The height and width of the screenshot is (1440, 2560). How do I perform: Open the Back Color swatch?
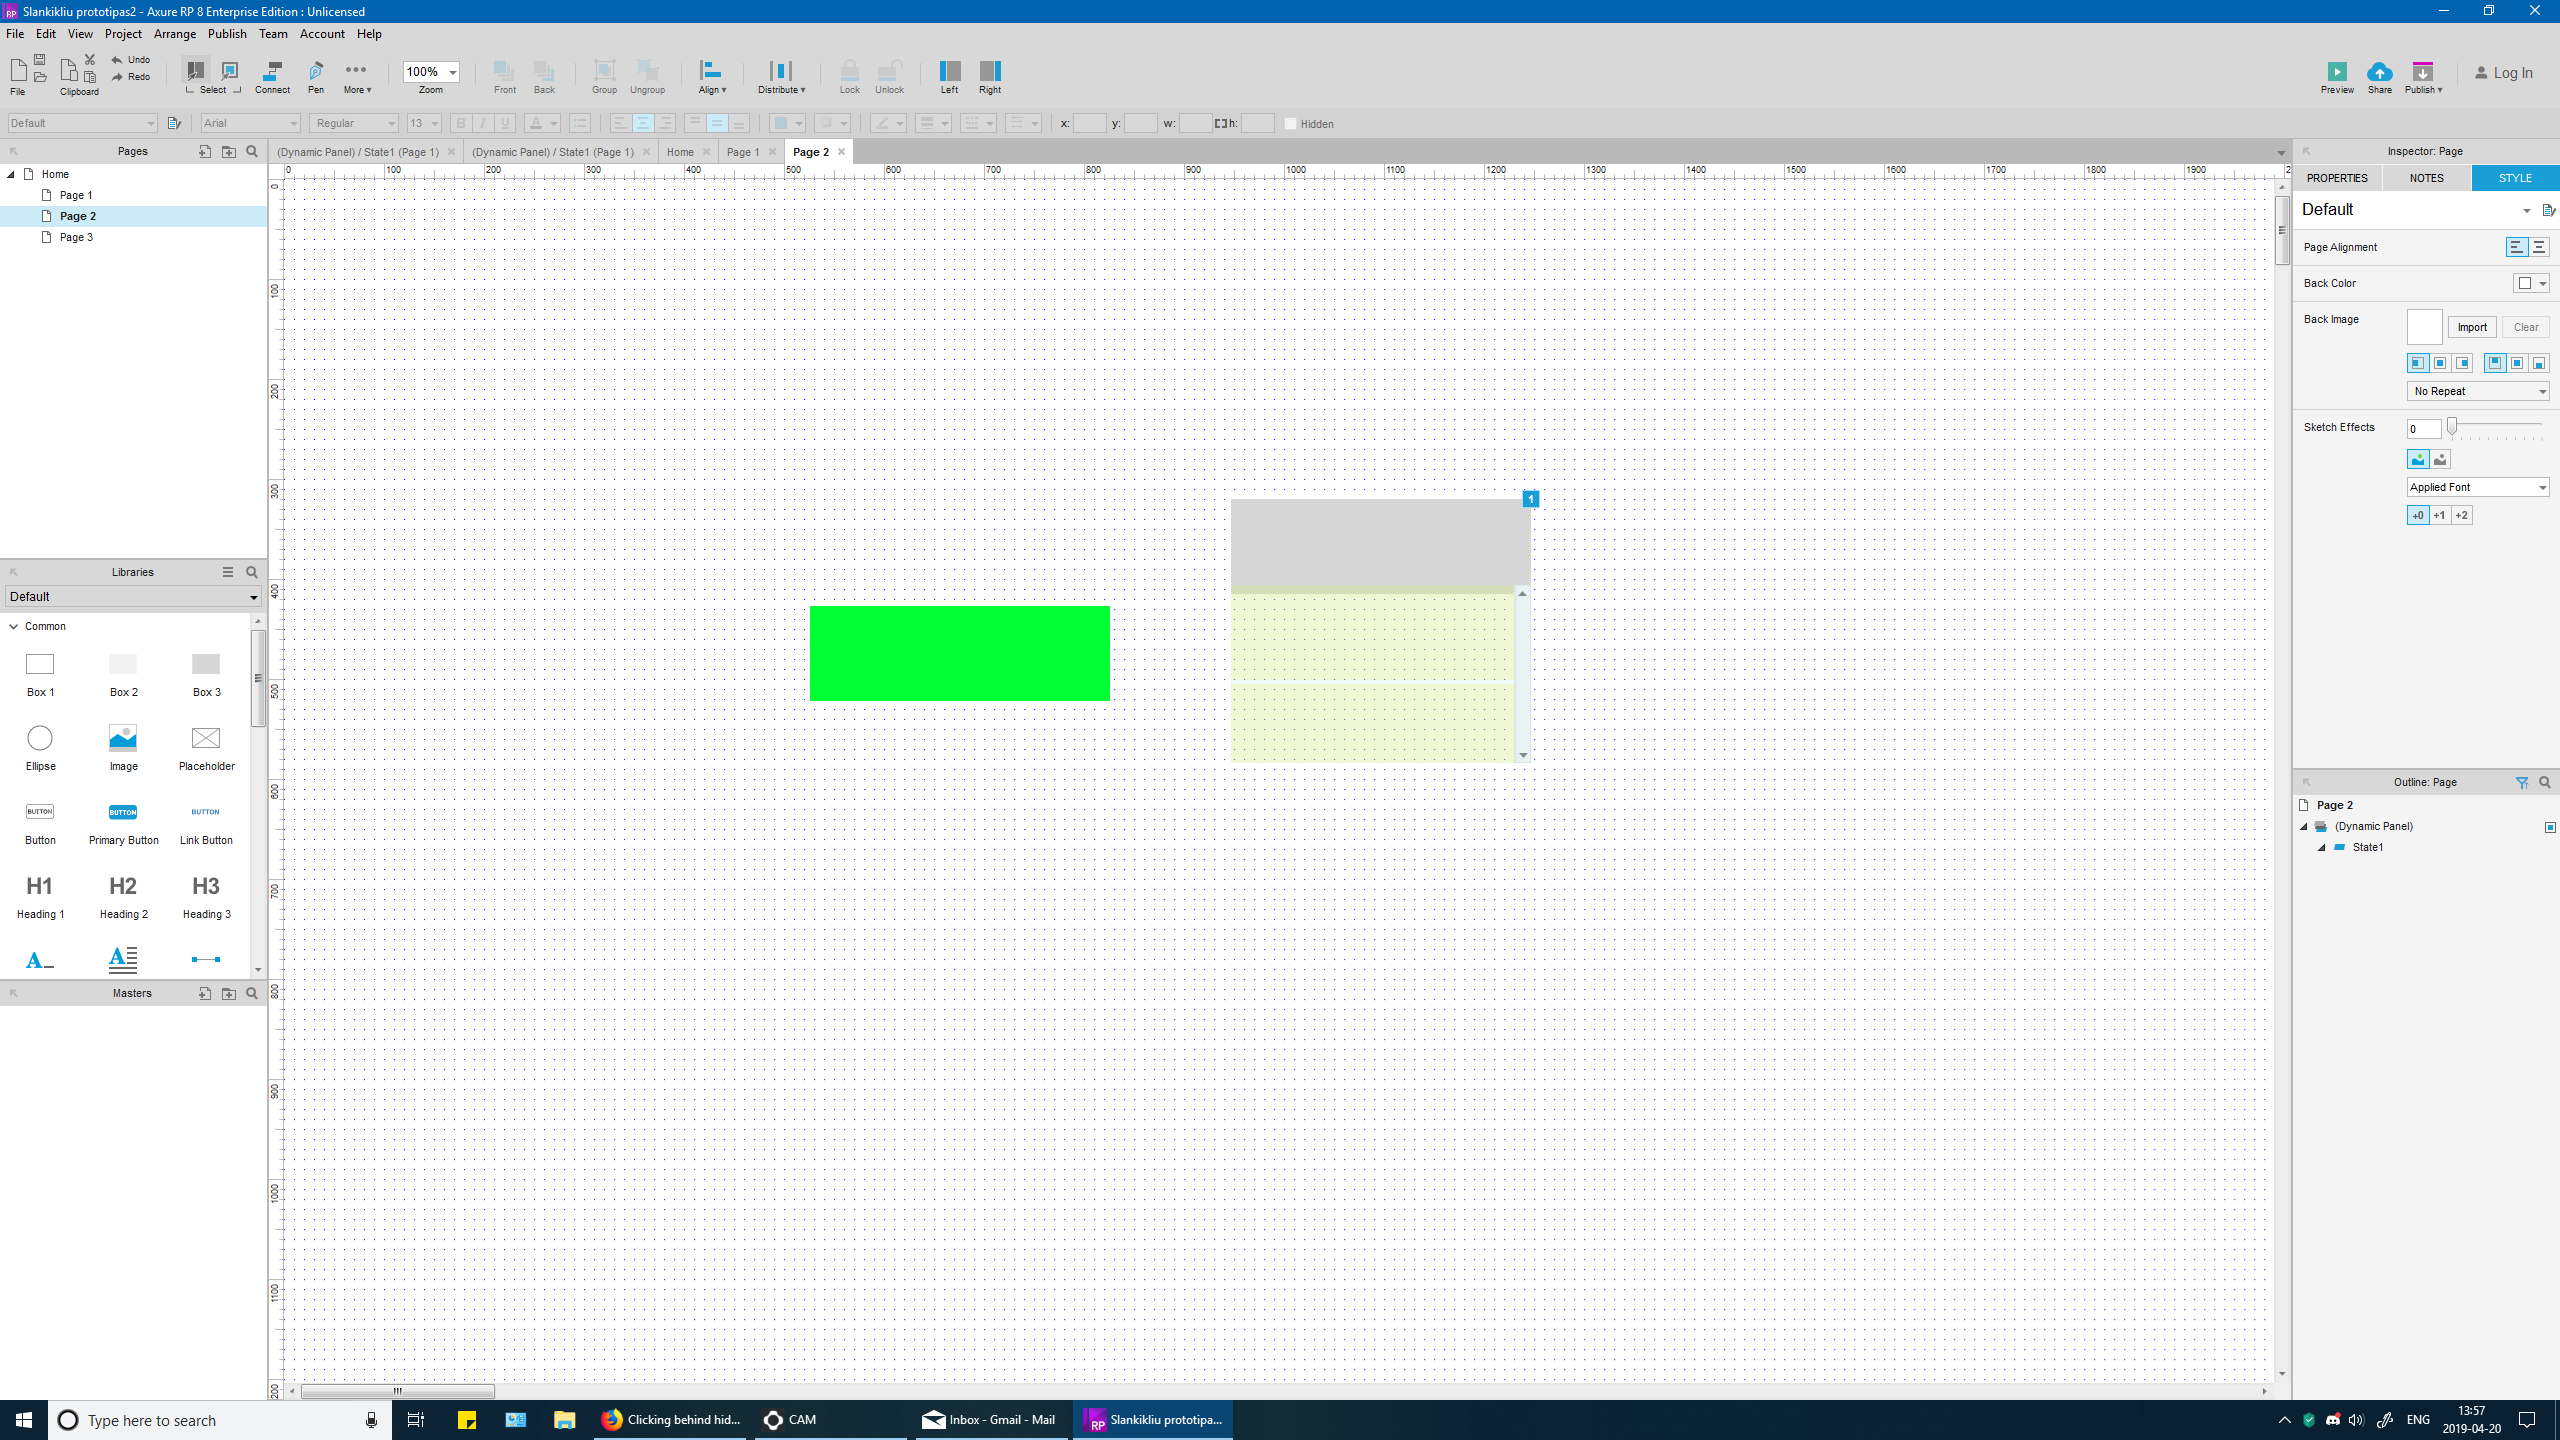coord(2525,284)
